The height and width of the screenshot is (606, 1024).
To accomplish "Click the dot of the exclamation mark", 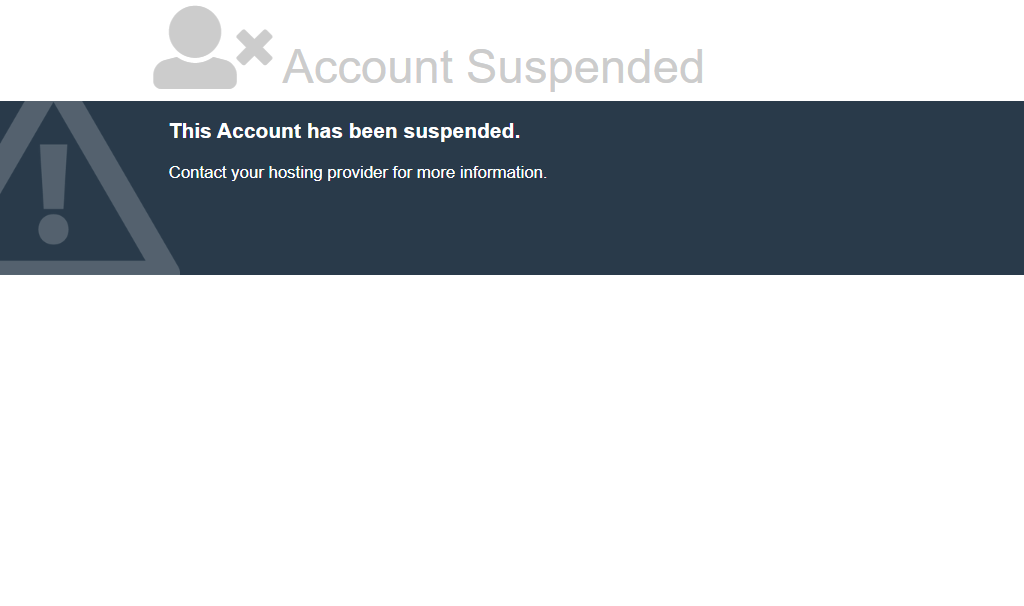I will click(53, 229).
